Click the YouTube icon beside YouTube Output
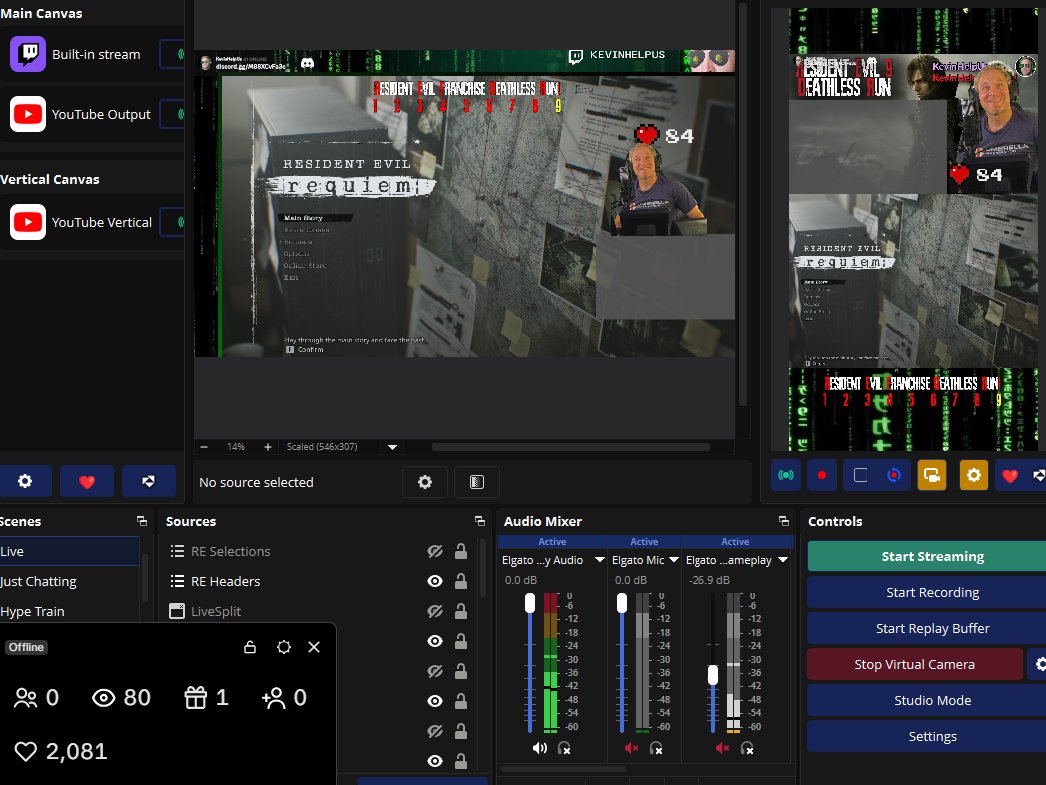 click(28, 114)
